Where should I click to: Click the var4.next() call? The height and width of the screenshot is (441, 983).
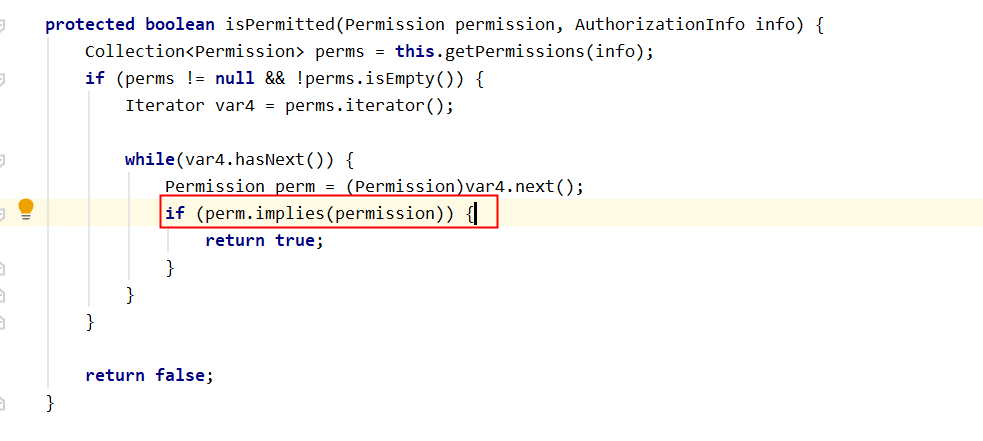click(x=523, y=186)
